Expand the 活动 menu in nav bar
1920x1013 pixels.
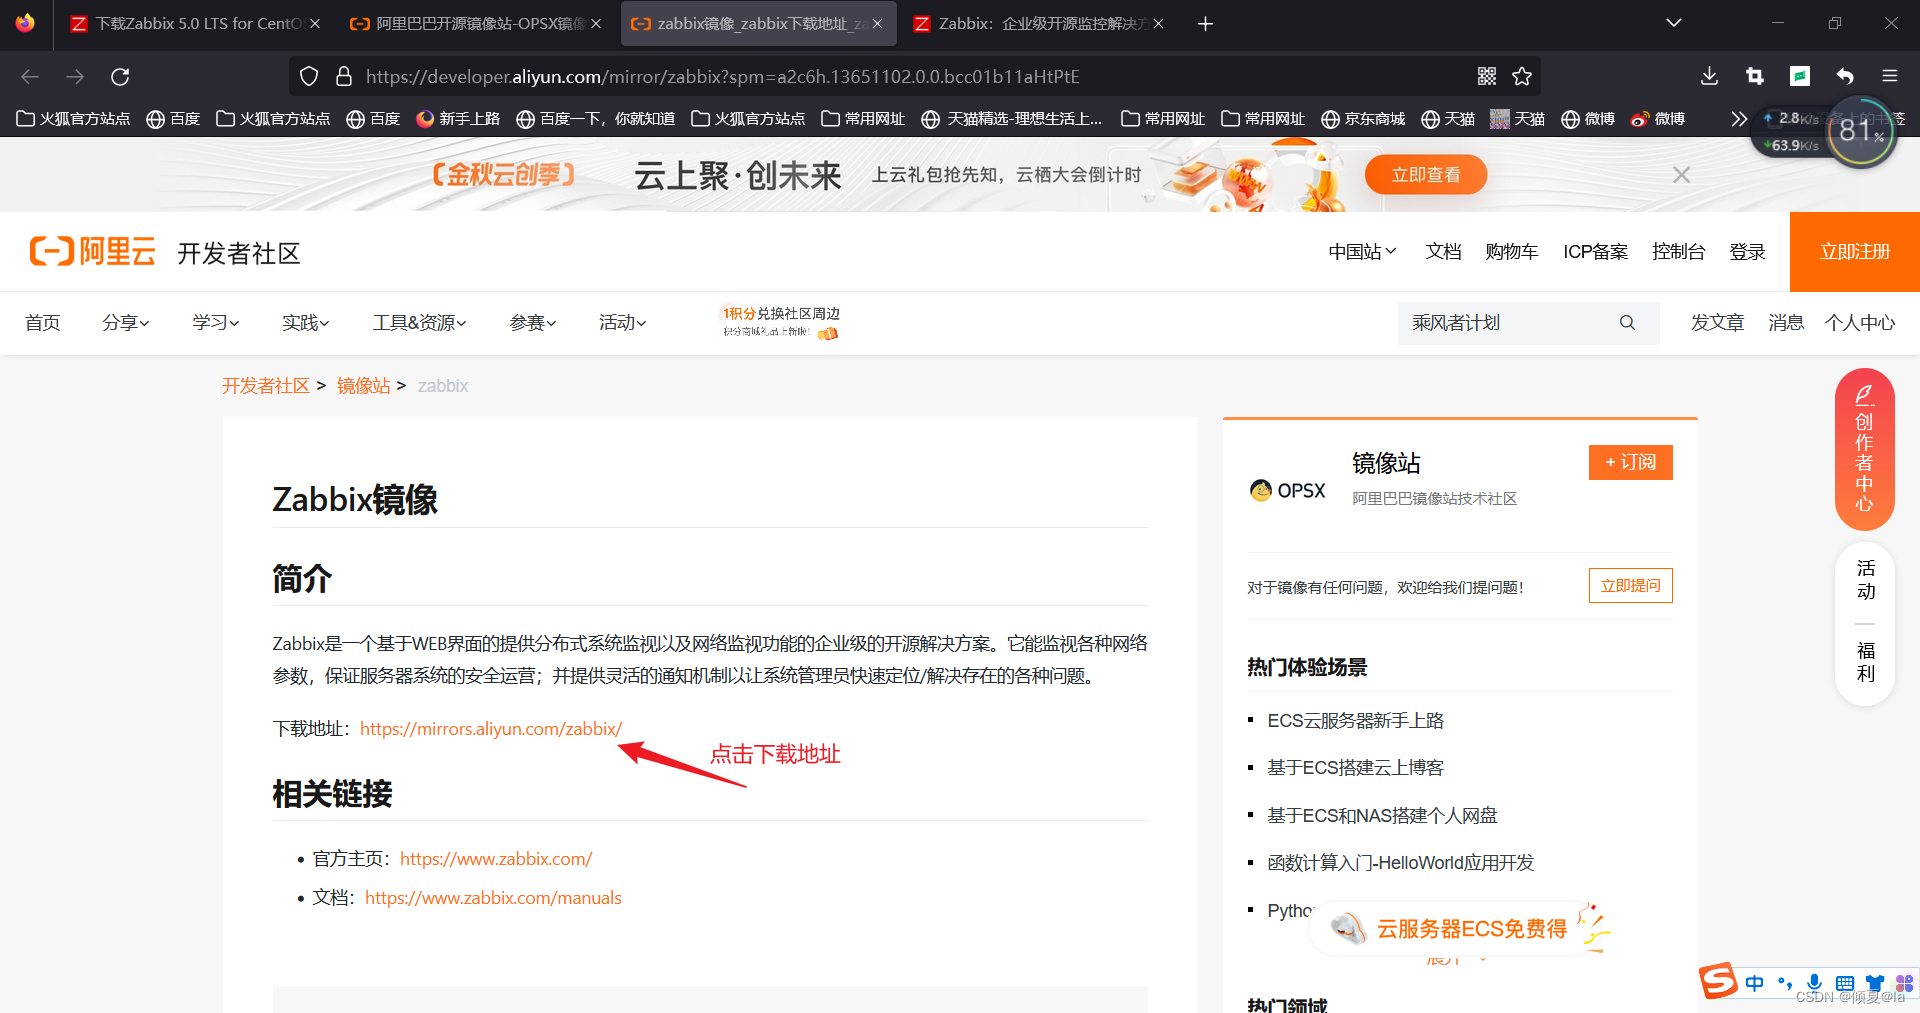623,323
